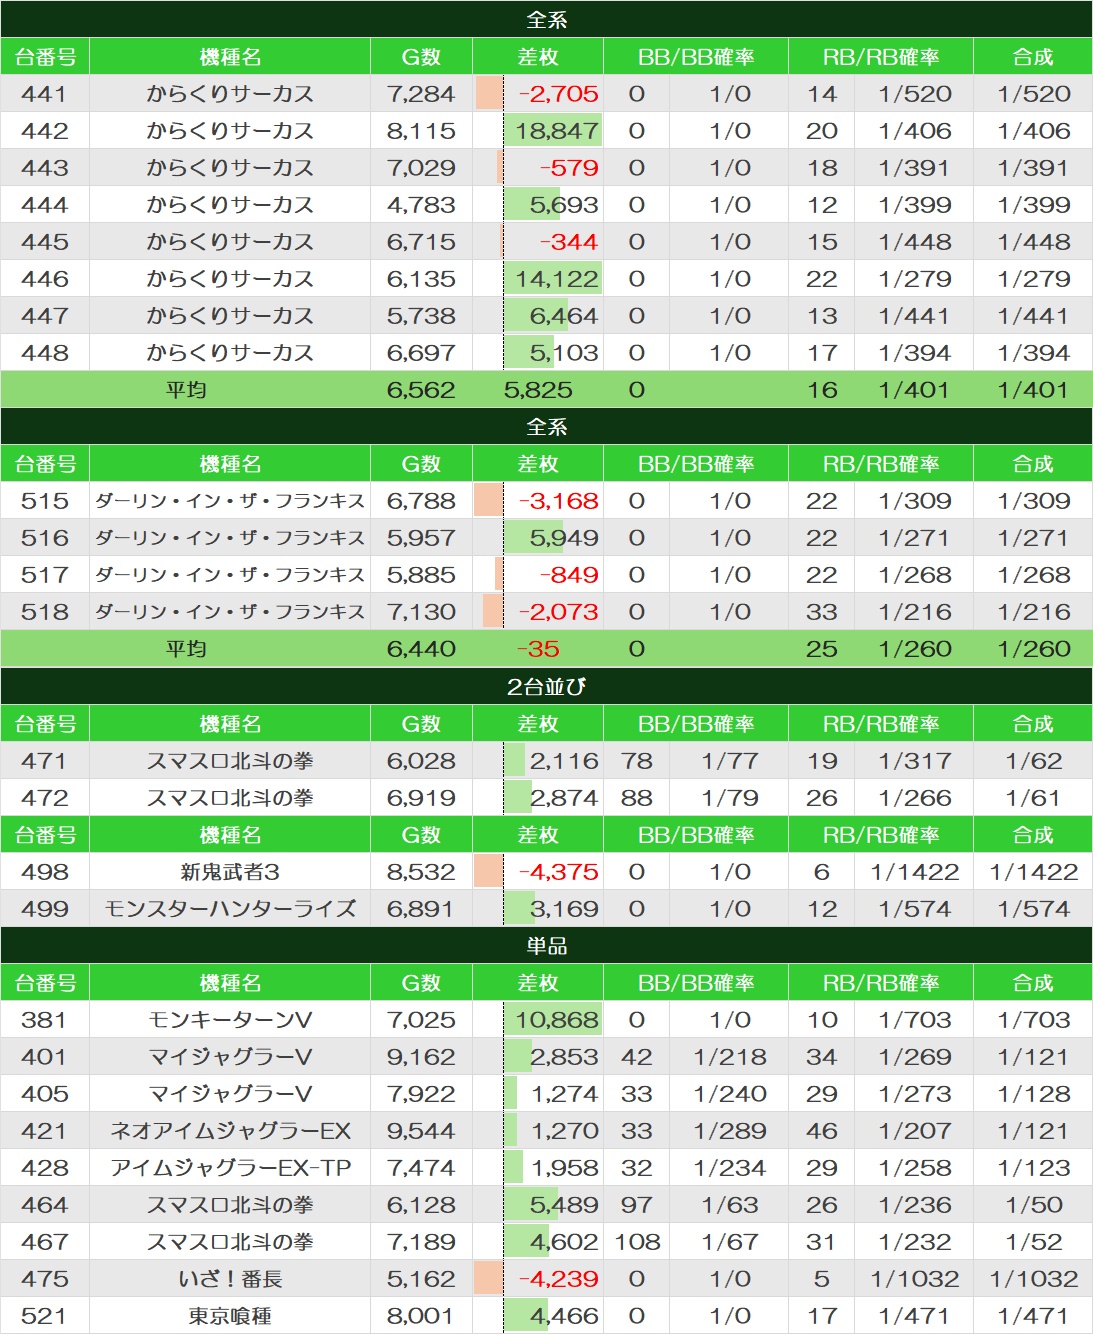The width and height of the screenshot is (1093, 1334).
Task: Click BB count 108 for machine 467
Action: [637, 1242]
